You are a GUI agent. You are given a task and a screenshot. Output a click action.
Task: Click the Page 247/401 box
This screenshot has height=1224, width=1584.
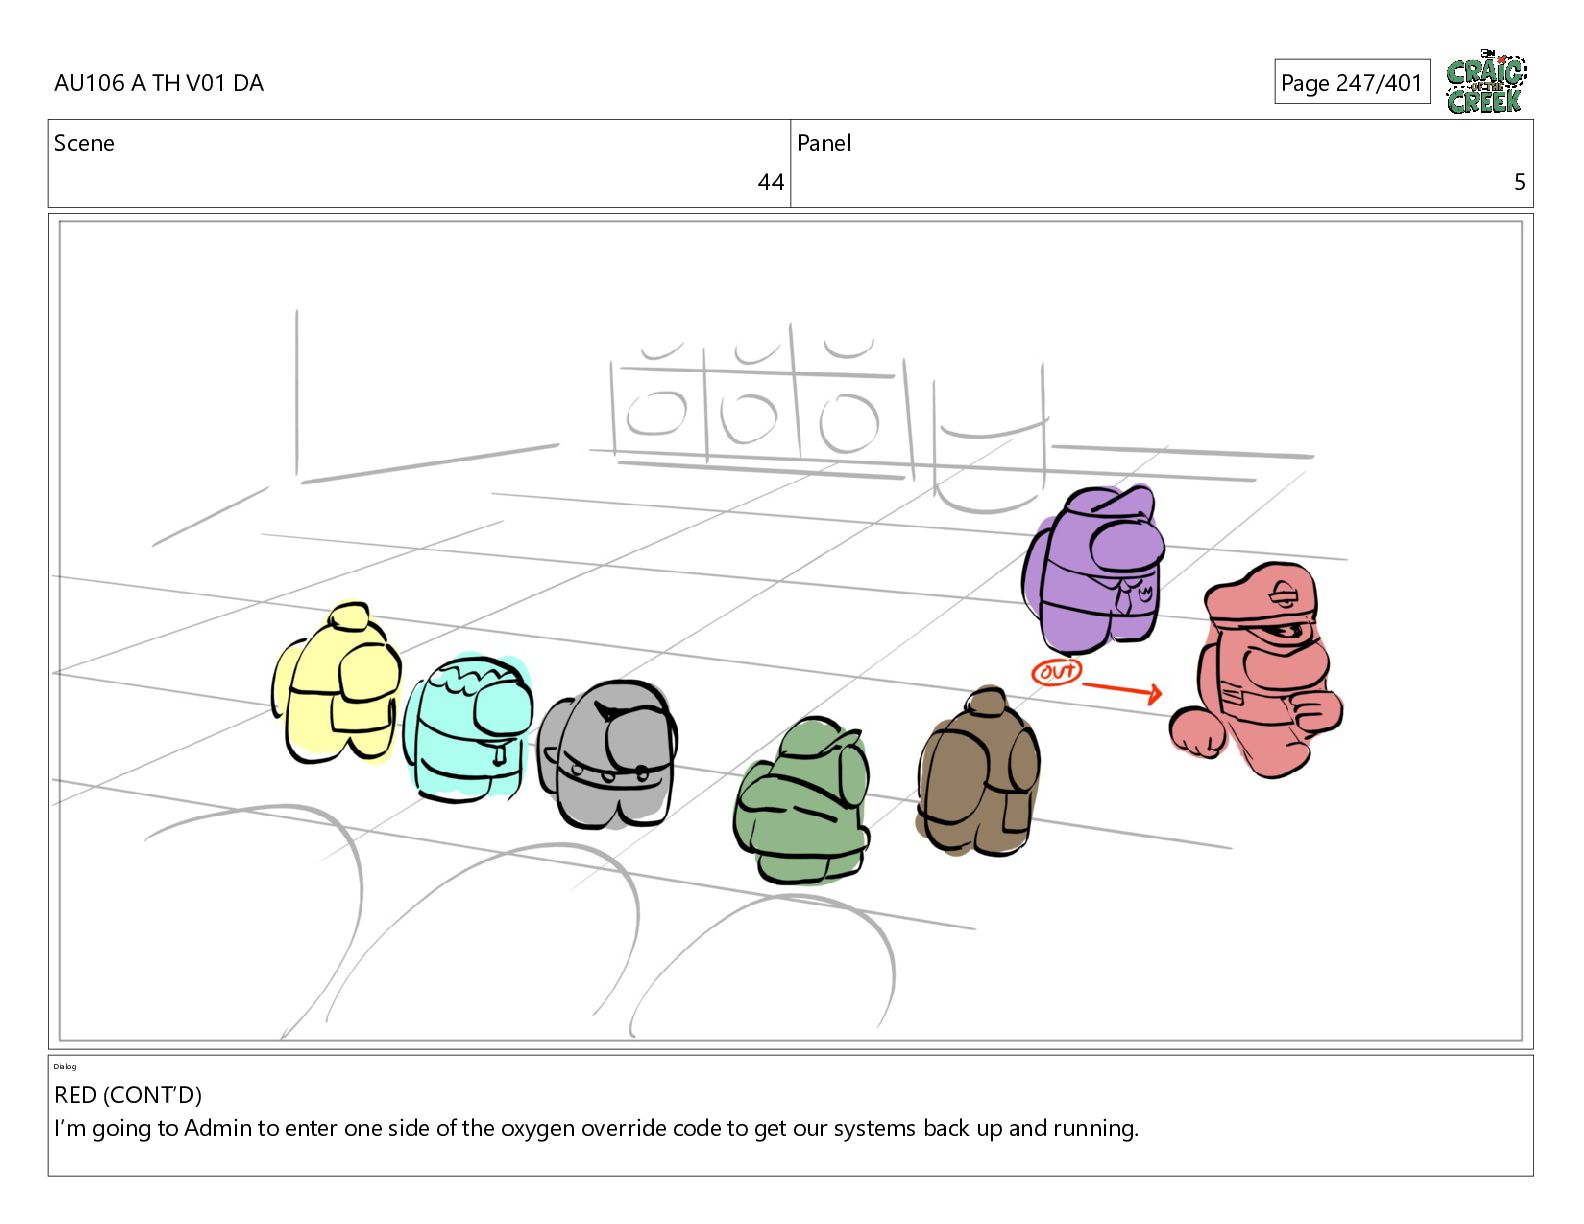[1352, 82]
